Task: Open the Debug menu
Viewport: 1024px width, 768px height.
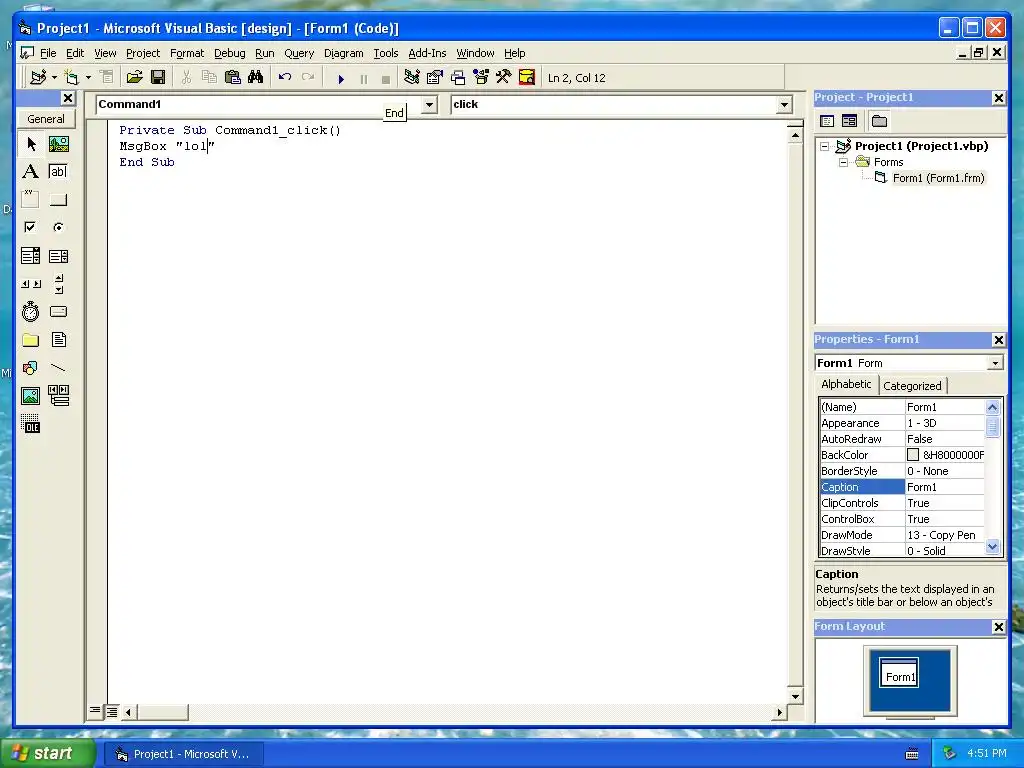Action: [x=229, y=53]
